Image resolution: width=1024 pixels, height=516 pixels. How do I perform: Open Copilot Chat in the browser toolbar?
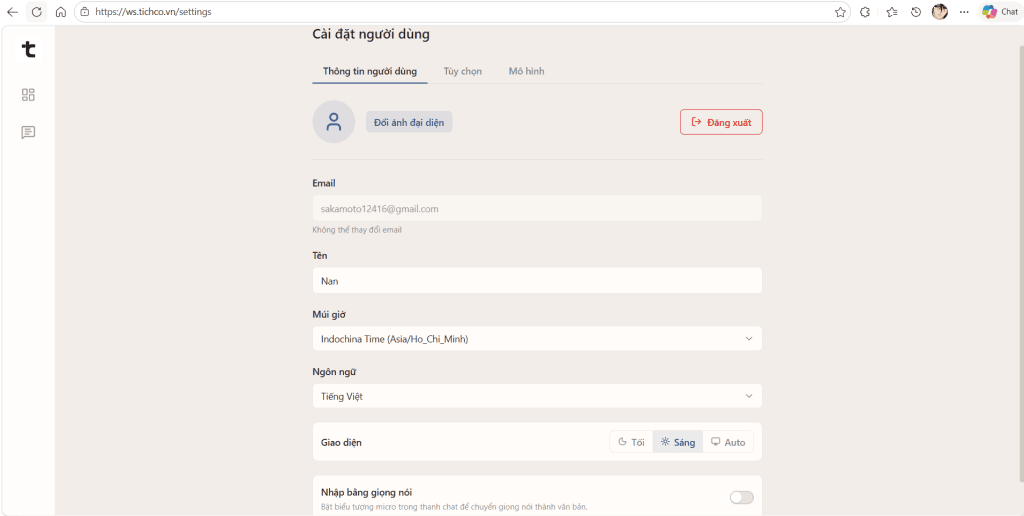pyautogui.click(x=1000, y=12)
